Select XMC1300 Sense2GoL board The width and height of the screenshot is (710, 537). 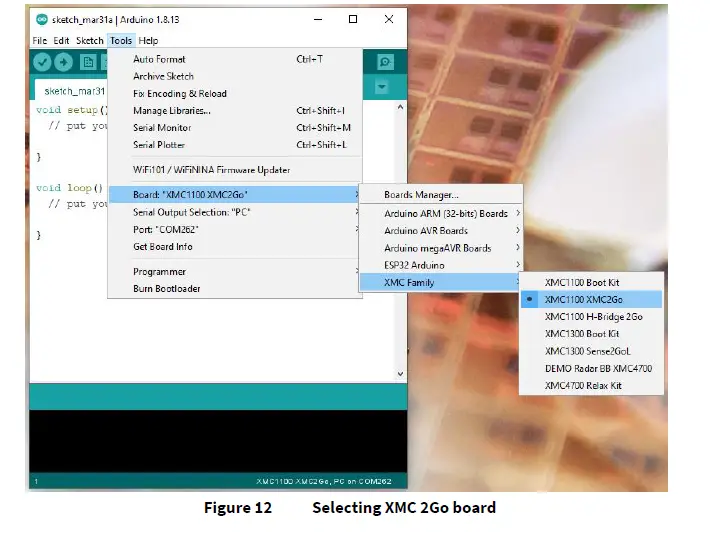(591, 351)
